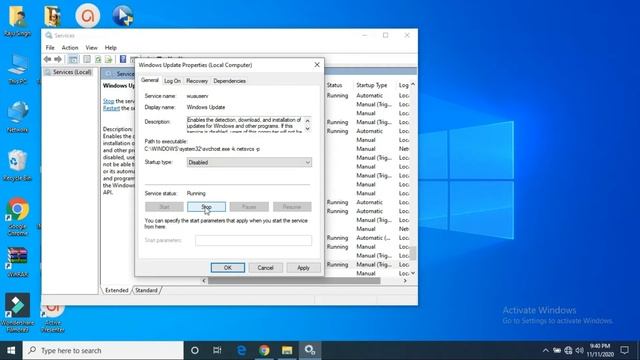The width and height of the screenshot is (640, 360).
Task: Click the Export List toolbar icon
Action: 108,60
